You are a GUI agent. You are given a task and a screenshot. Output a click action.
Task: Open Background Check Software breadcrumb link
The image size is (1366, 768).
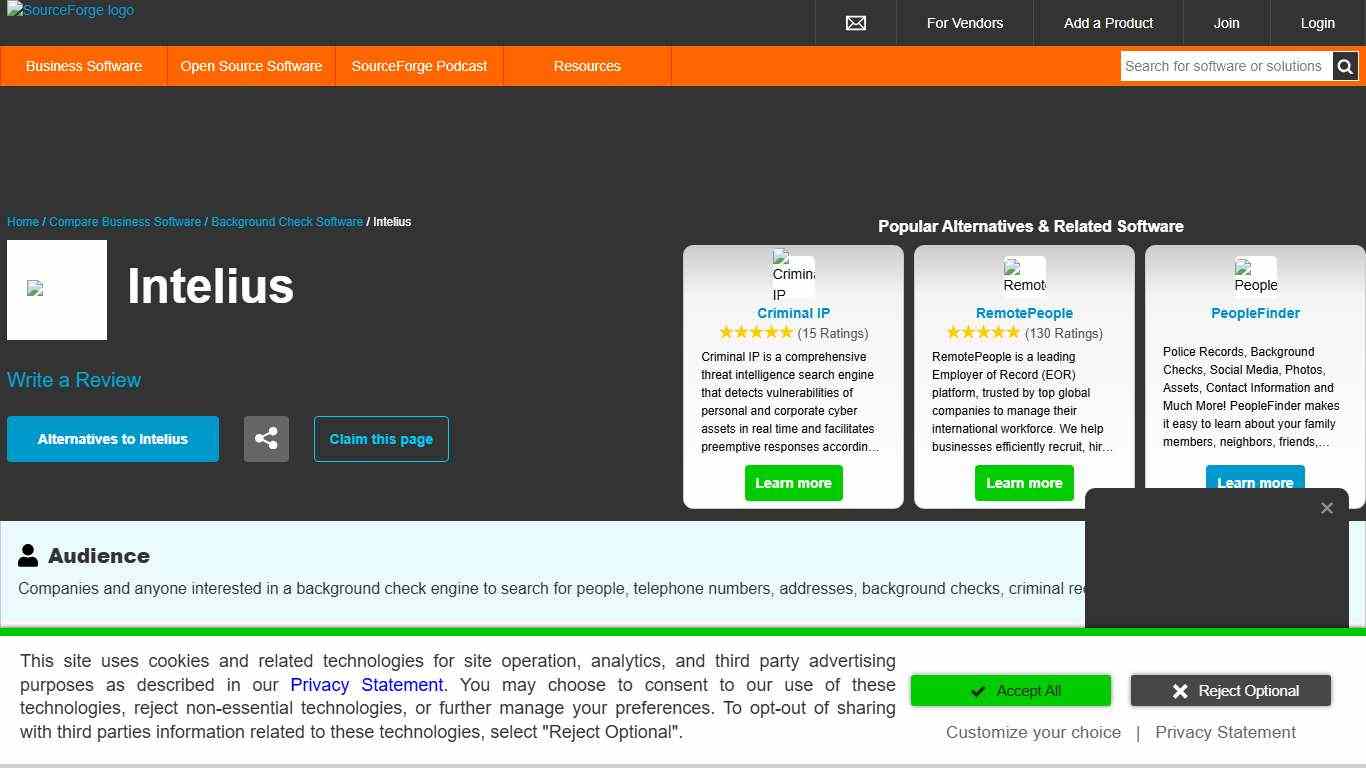pos(287,222)
